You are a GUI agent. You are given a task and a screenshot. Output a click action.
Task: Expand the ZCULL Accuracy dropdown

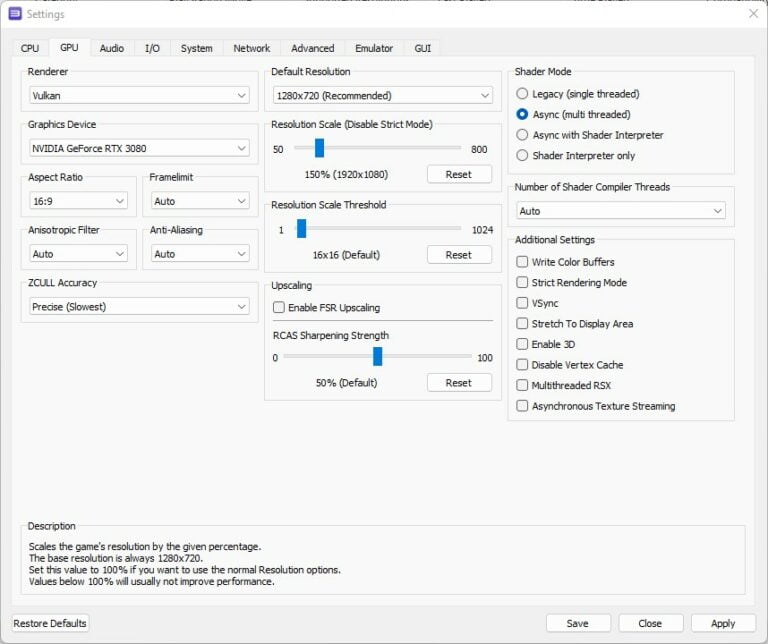point(139,307)
